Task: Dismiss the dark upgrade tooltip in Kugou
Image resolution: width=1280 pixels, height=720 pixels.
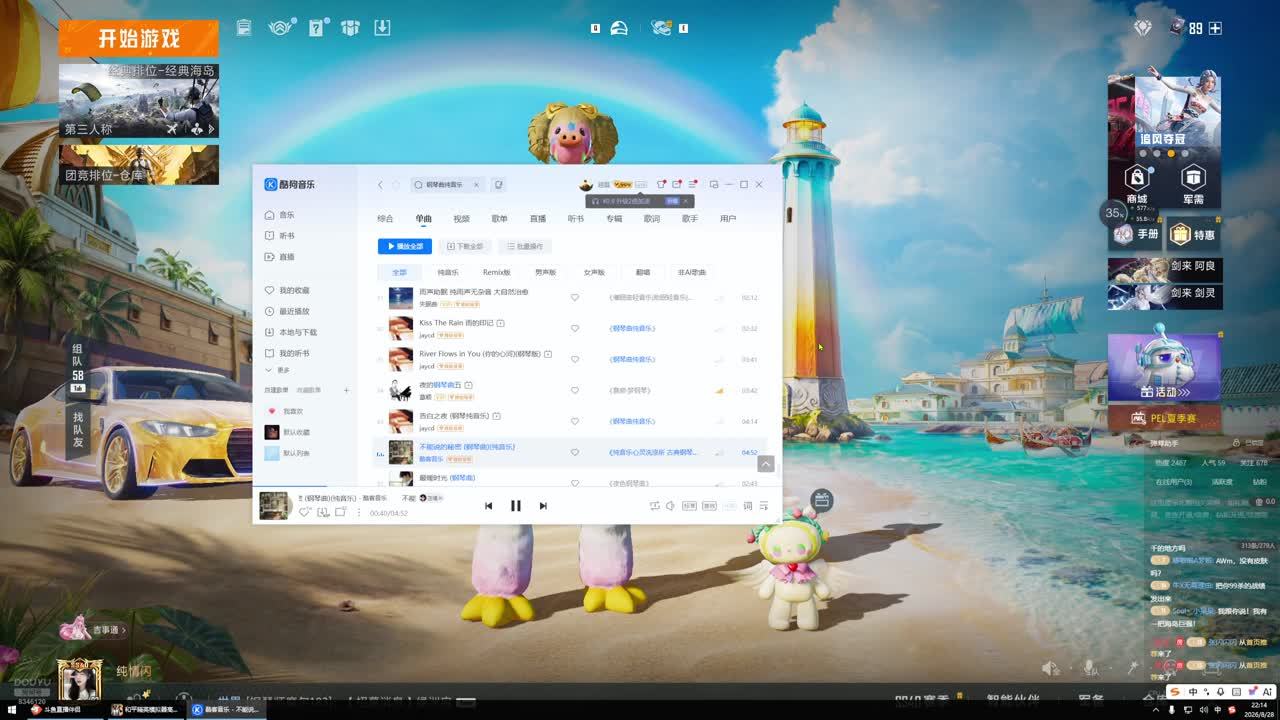Action: tap(686, 201)
